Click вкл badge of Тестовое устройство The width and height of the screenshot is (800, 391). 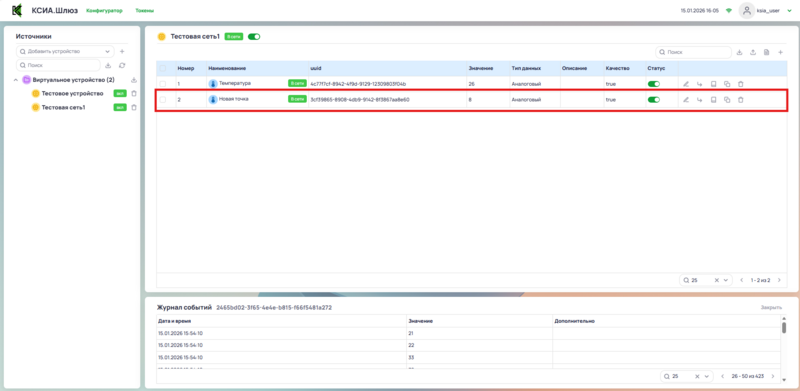coord(120,93)
